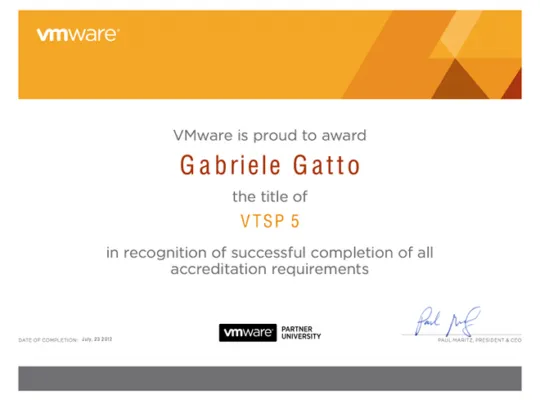Click the 'accreditation requirements' line
Viewport: 540px width, 400px height.
point(270,269)
